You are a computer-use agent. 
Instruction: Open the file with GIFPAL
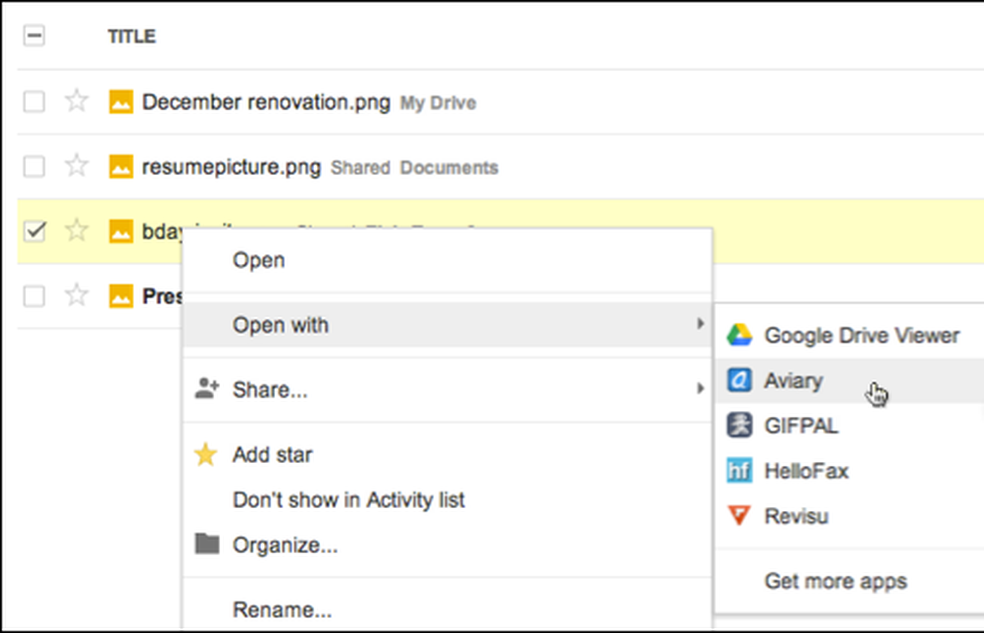coord(800,425)
